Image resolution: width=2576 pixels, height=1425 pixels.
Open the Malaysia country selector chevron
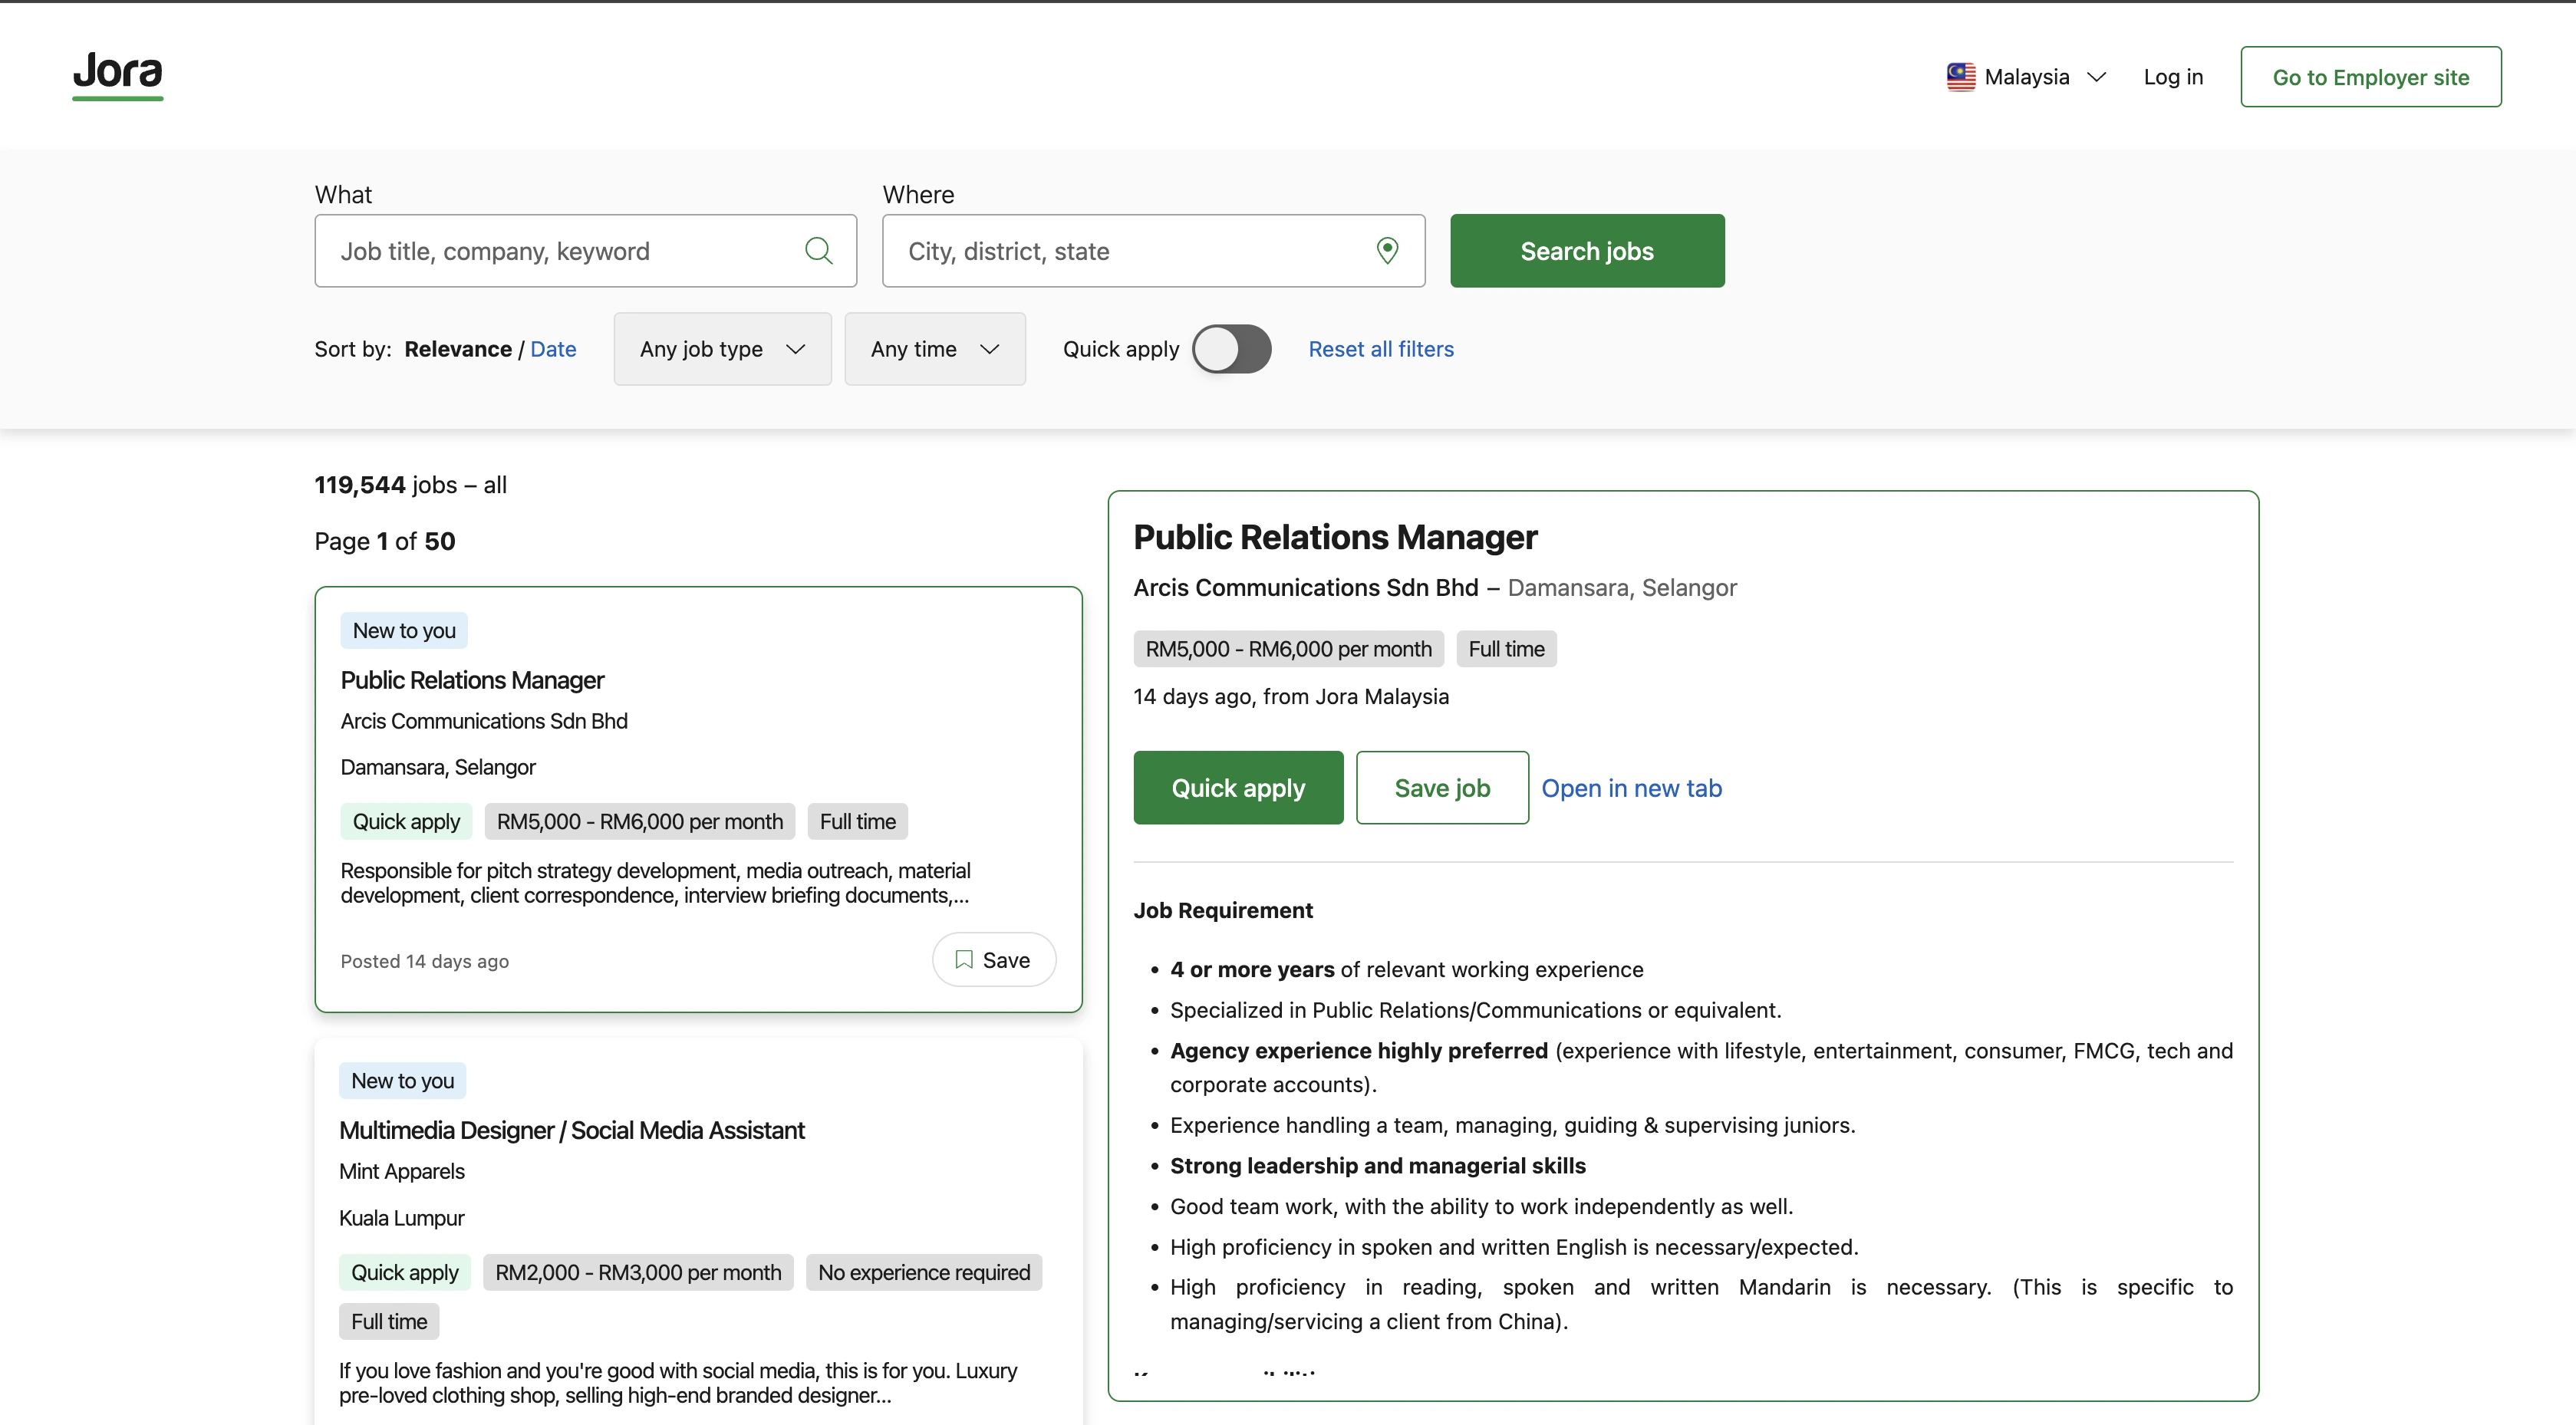(x=2097, y=77)
